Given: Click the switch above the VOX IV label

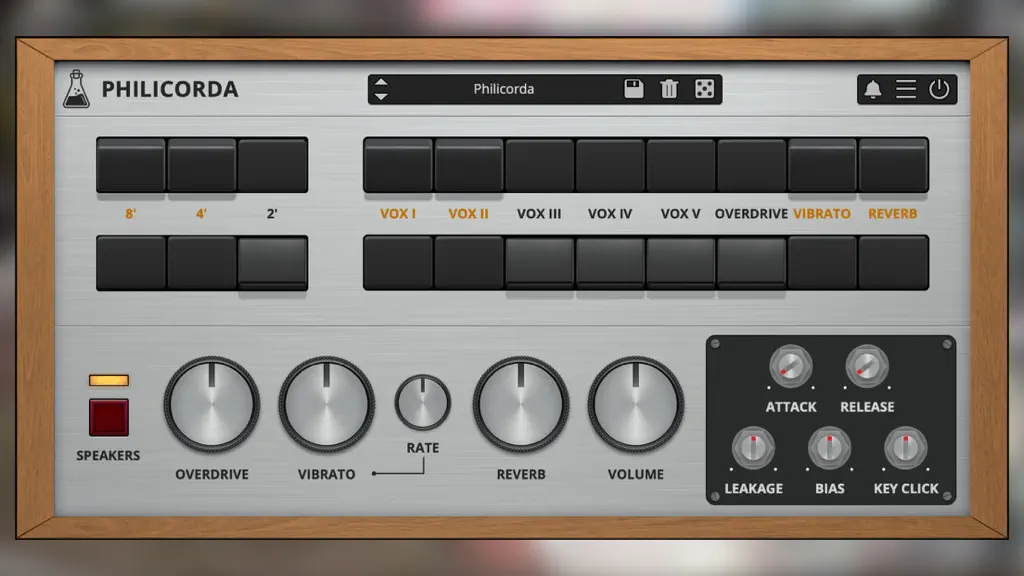Looking at the screenshot, I should [610, 165].
